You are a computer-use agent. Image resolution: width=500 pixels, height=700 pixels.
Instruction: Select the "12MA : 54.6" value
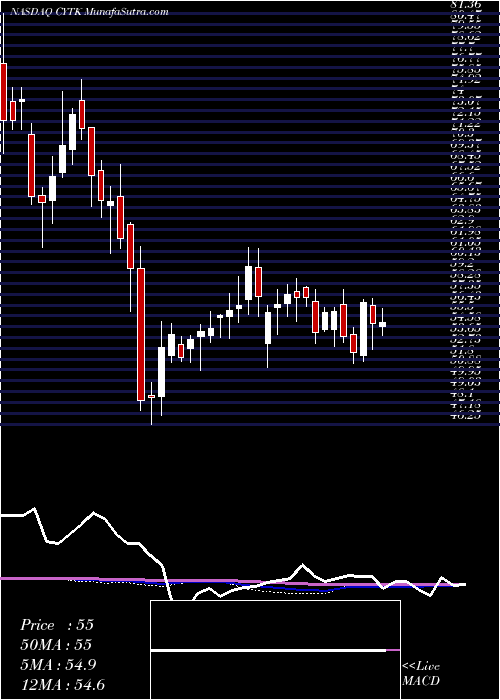(62, 685)
